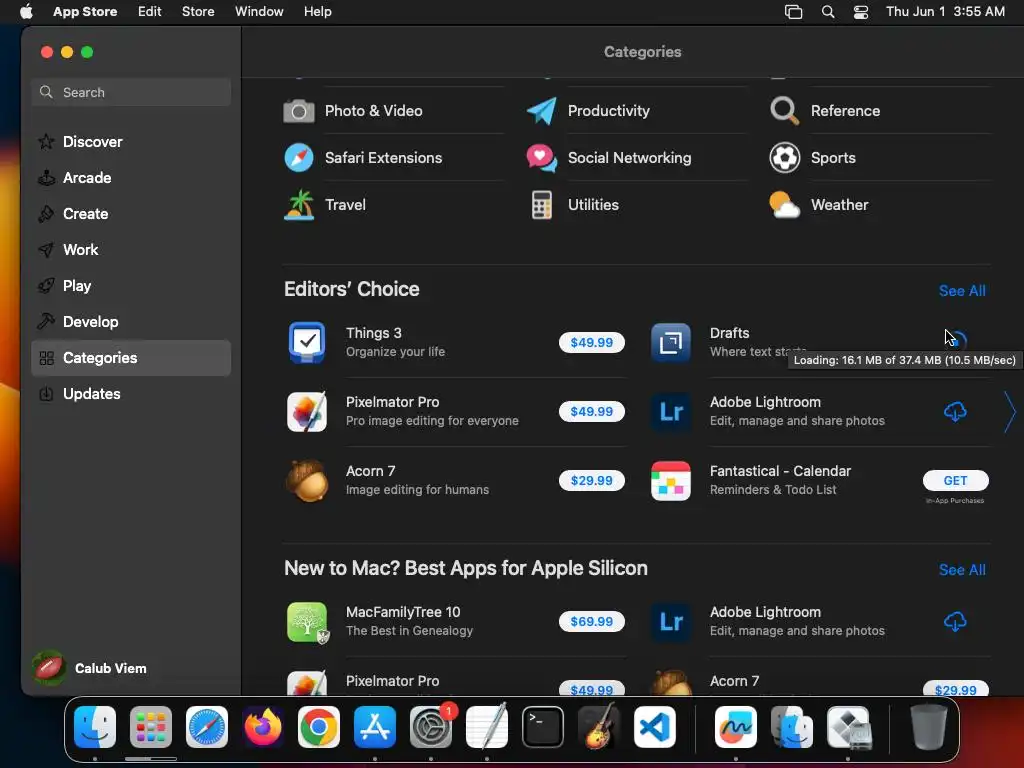This screenshot has height=768, width=1024.
Task: Click Acorn 7 icon in Editors' Choice
Action: [x=307, y=481]
